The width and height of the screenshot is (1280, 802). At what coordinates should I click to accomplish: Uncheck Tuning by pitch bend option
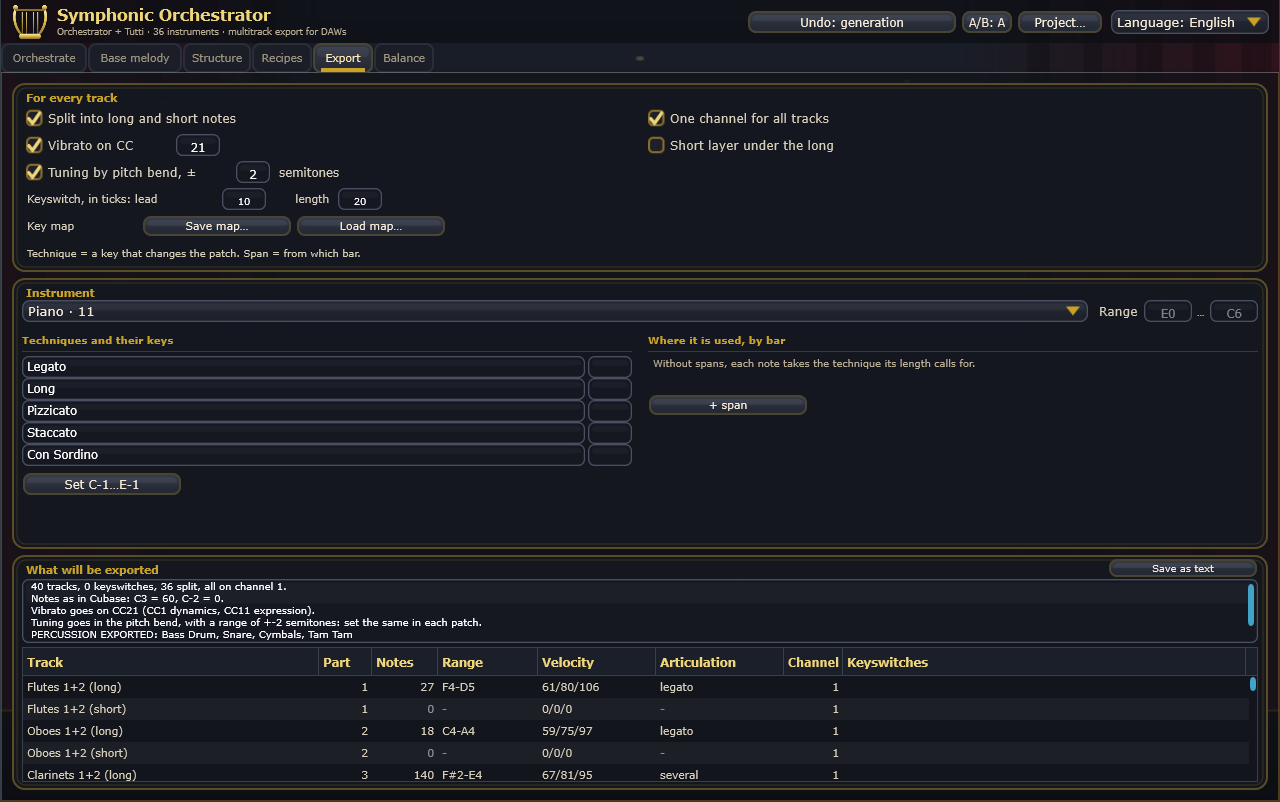pyautogui.click(x=35, y=172)
